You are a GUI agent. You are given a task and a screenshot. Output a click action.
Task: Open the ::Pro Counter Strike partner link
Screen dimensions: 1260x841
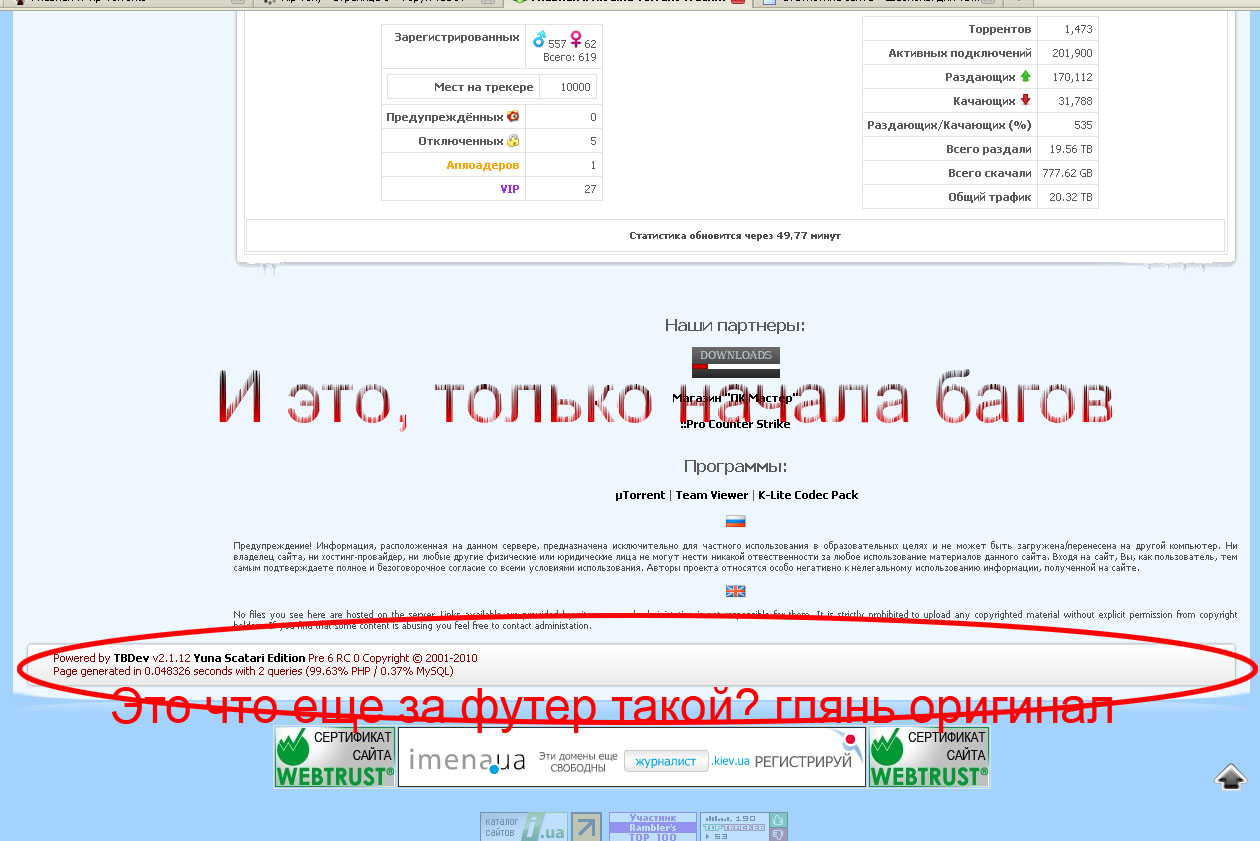(735, 424)
